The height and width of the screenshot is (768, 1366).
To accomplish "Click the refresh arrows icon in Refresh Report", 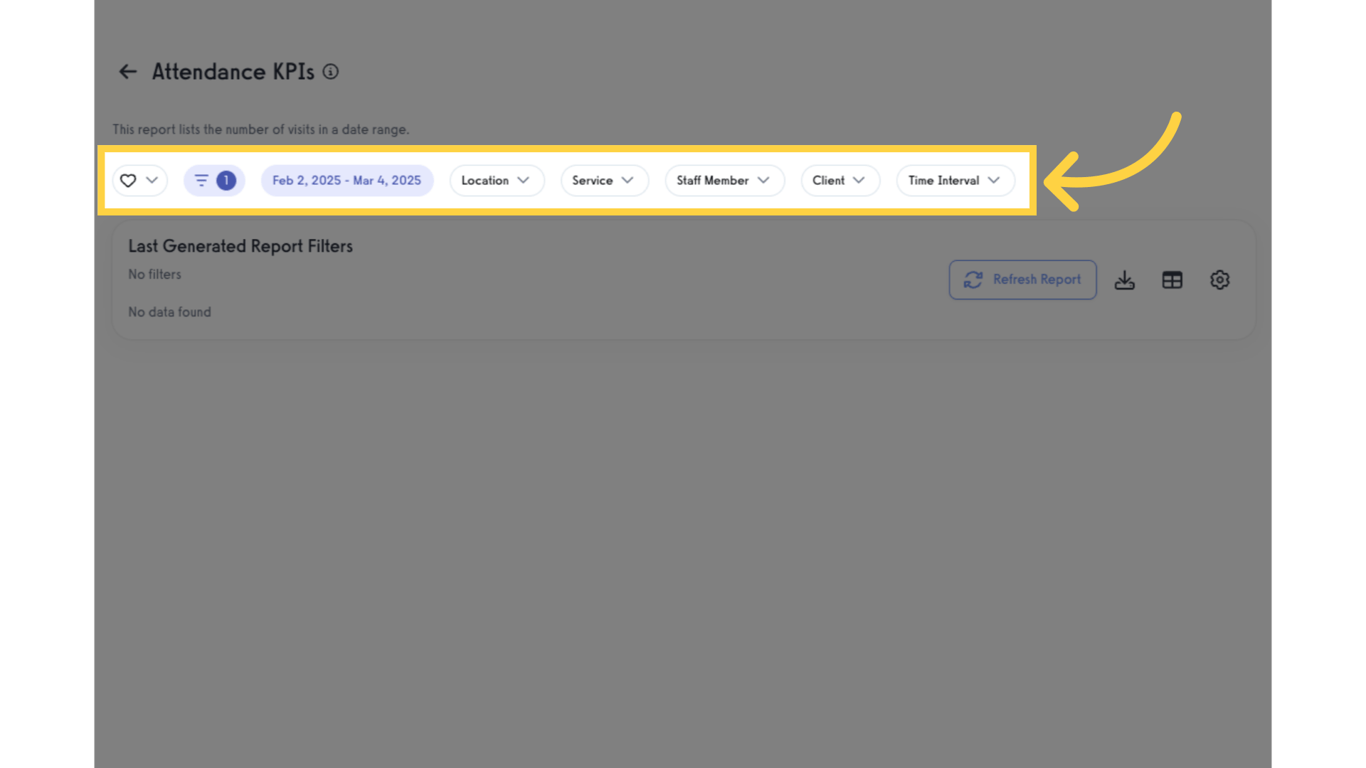I will click(x=973, y=280).
